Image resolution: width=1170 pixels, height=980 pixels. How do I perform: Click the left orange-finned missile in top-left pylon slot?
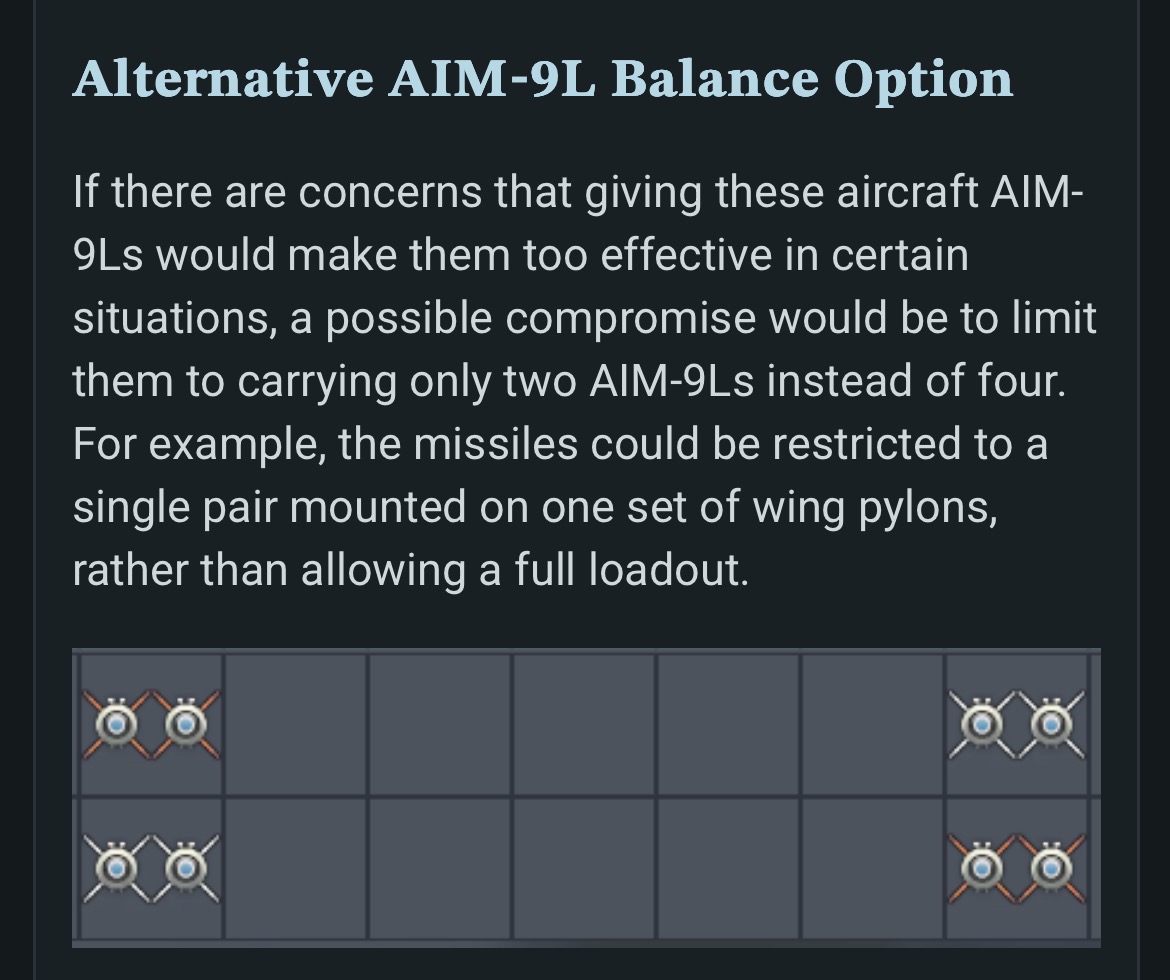pos(116,724)
